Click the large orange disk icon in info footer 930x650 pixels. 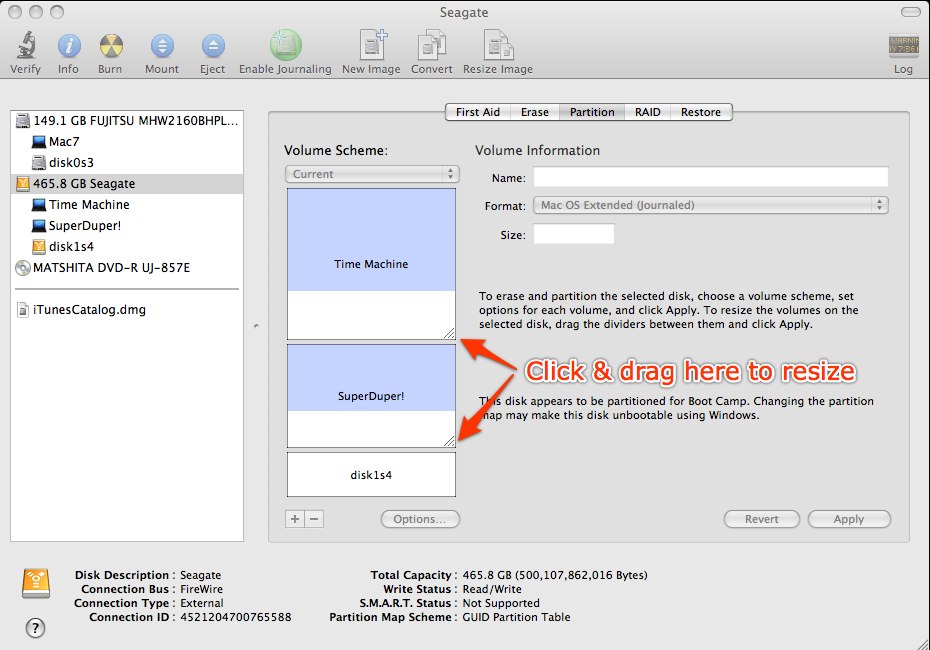[x=36, y=583]
